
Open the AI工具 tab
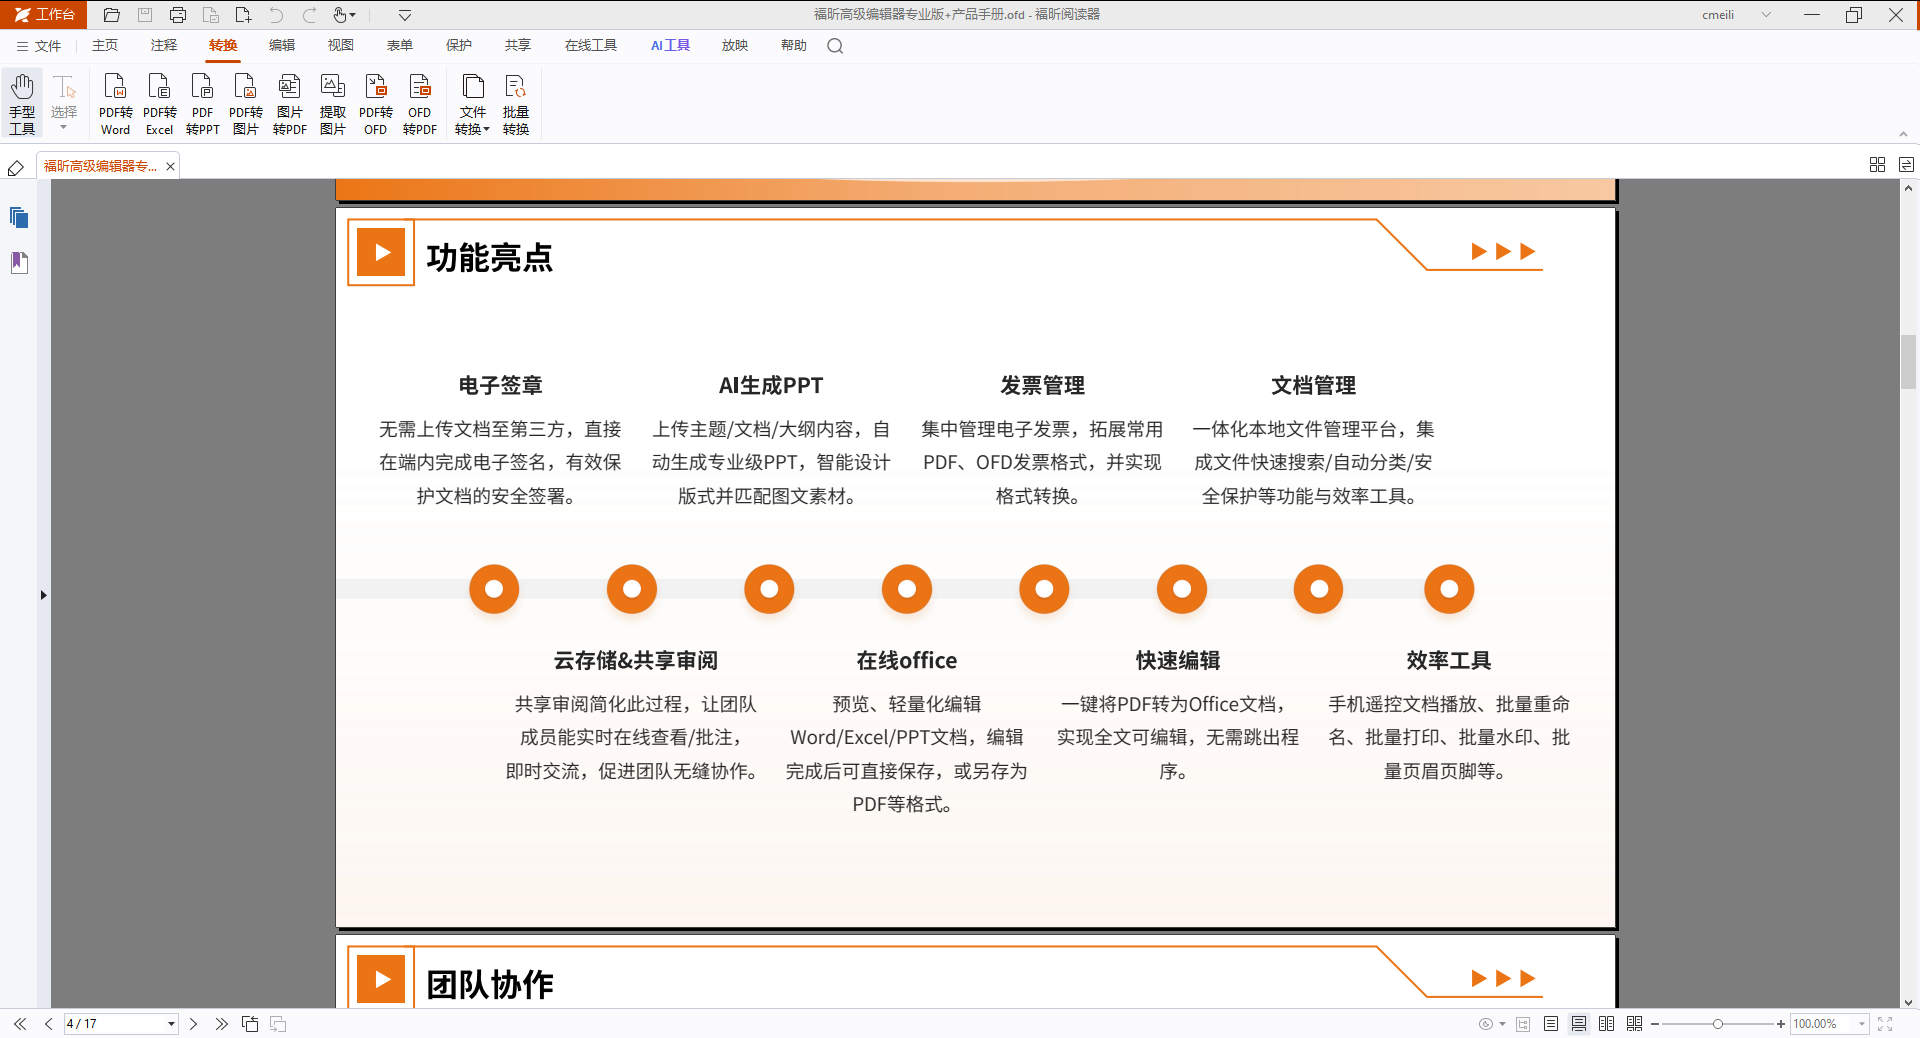pyautogui.click(x=671, y=46)
